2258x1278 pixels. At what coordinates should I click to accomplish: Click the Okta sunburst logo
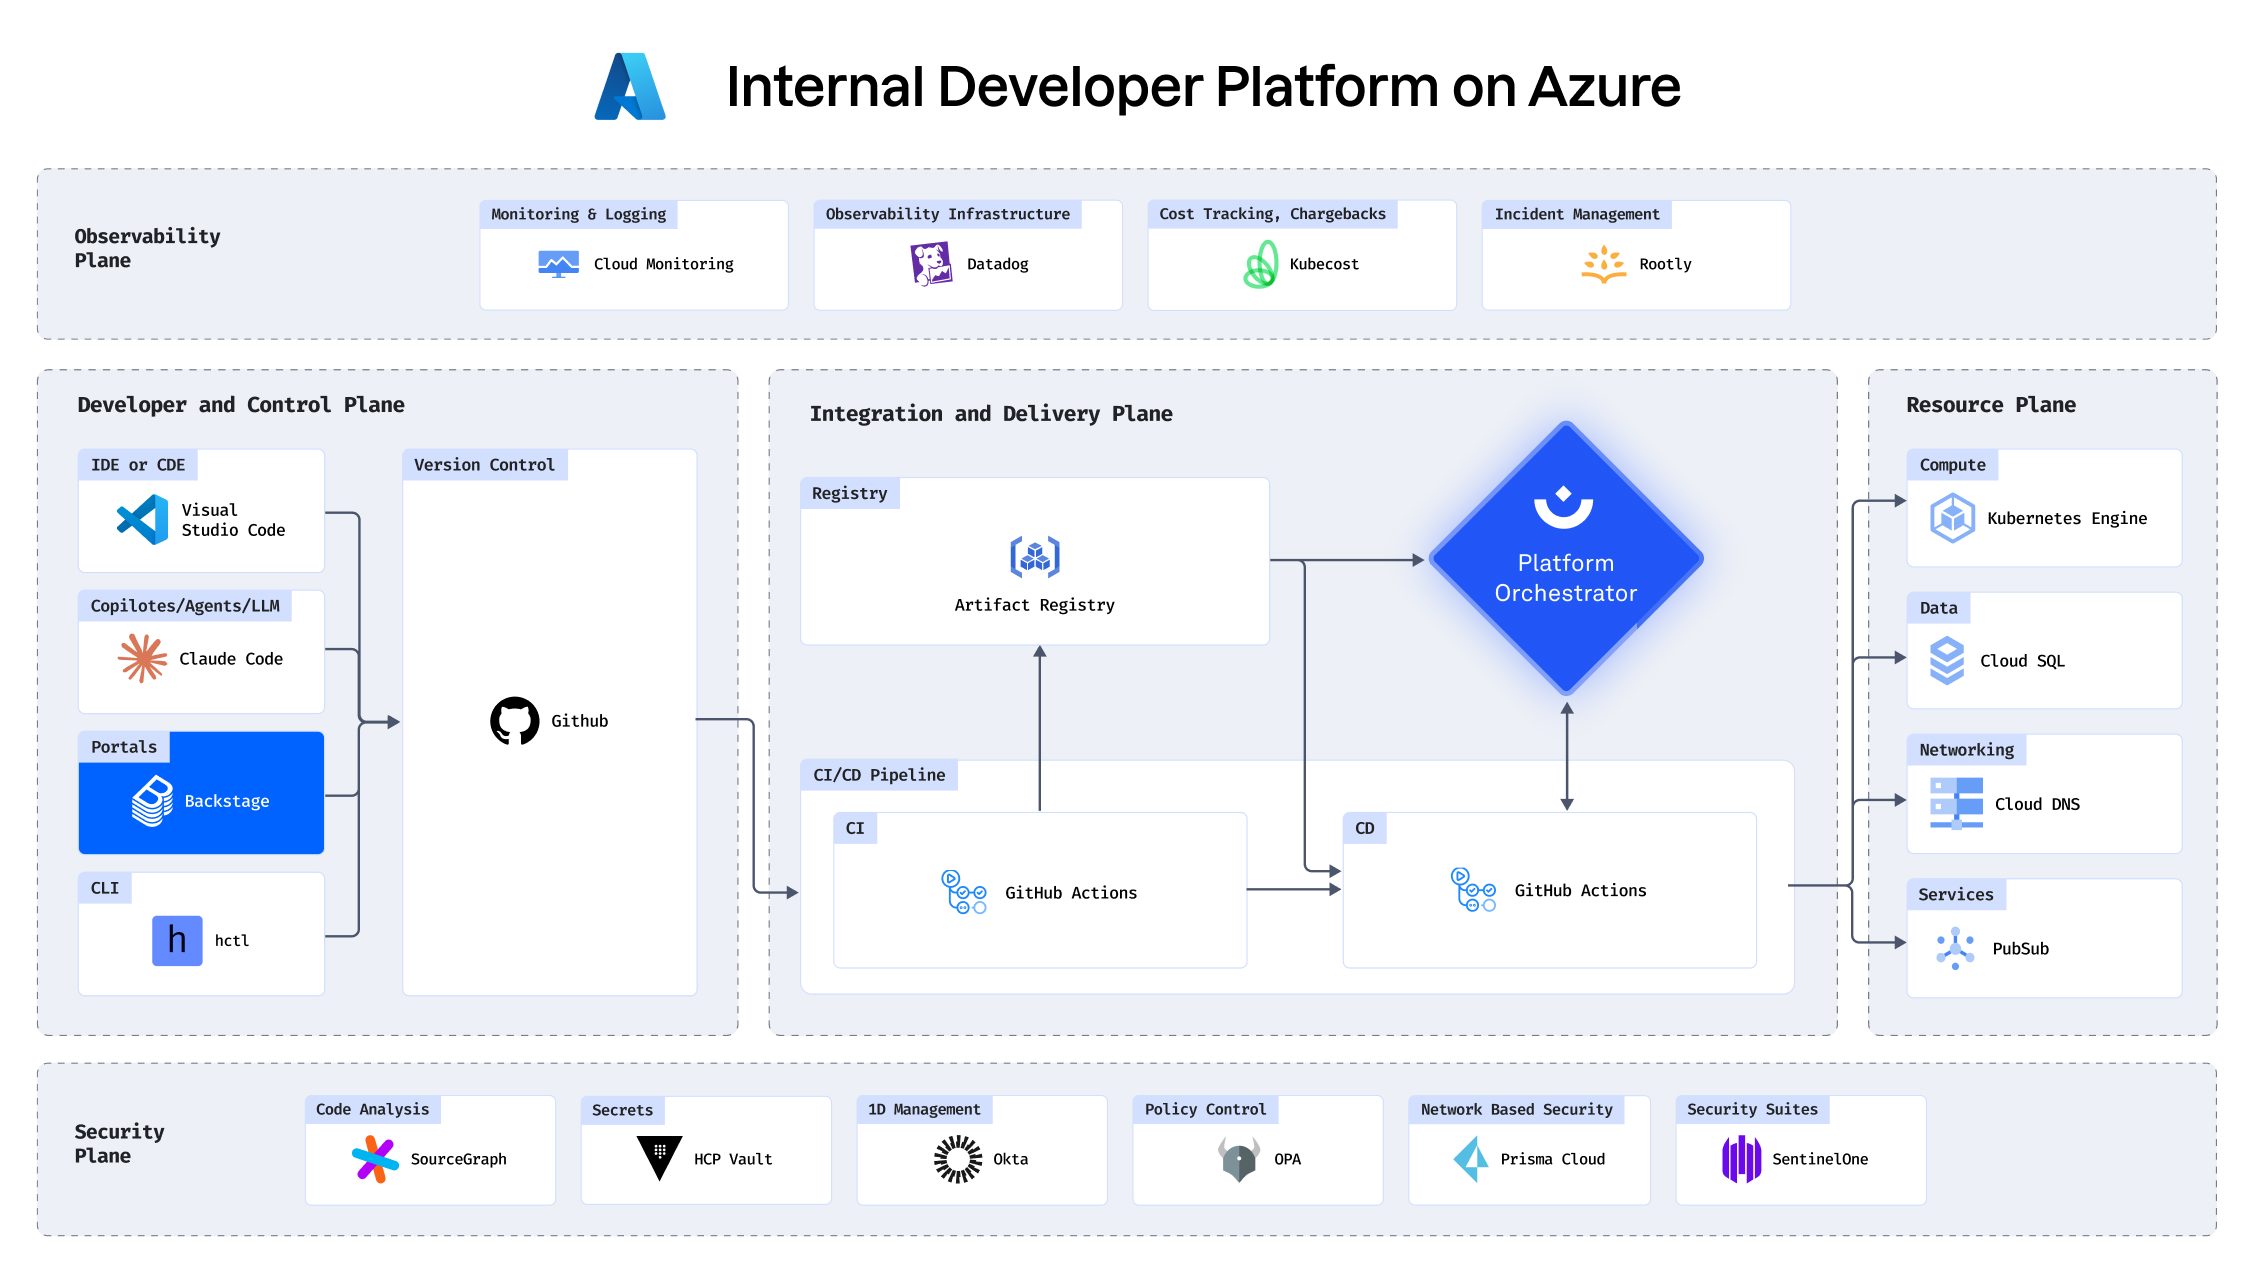[957, 1159]
